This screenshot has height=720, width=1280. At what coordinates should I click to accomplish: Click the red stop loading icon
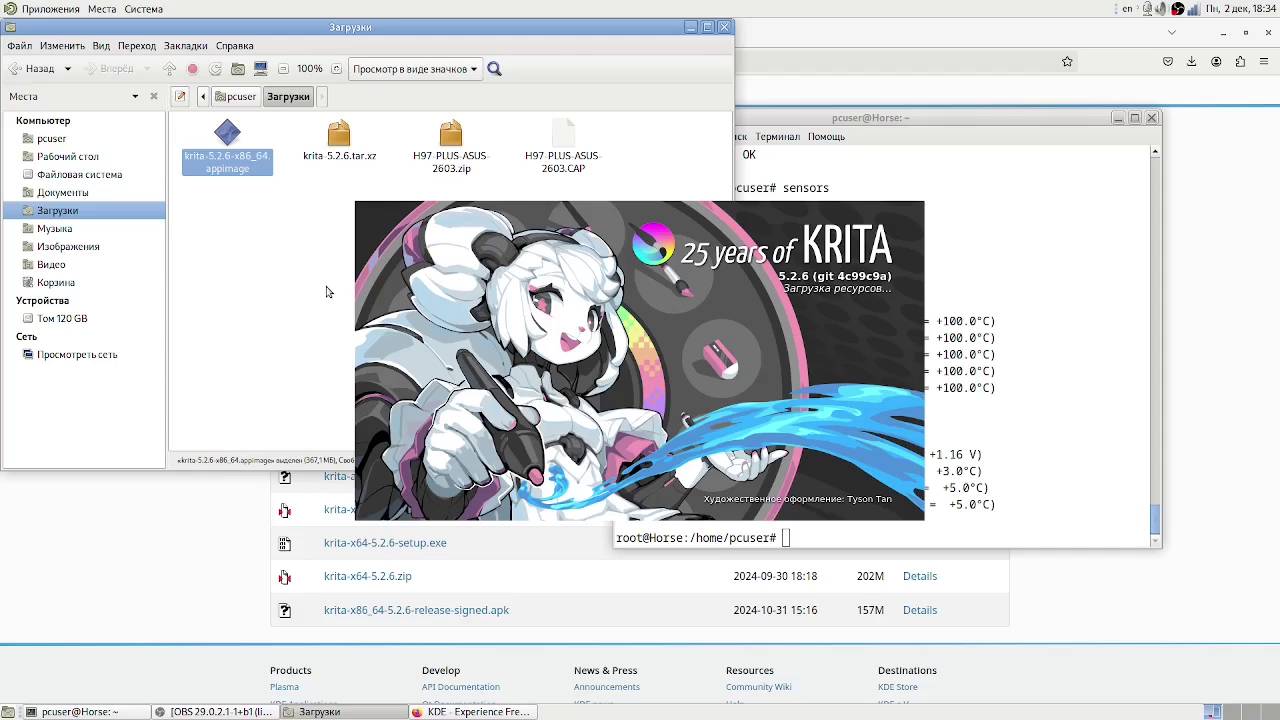[x=192, y=69]
